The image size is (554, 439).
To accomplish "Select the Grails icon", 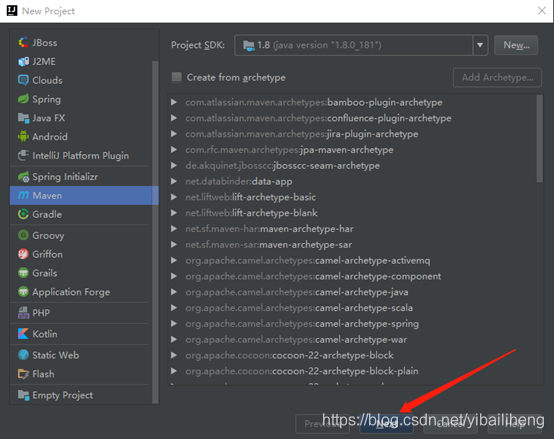I will [23, 273].
